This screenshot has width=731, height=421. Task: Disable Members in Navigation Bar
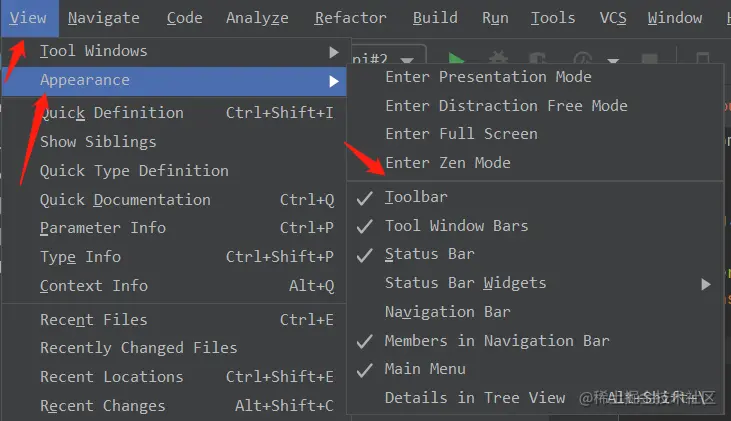click(497, 341)
